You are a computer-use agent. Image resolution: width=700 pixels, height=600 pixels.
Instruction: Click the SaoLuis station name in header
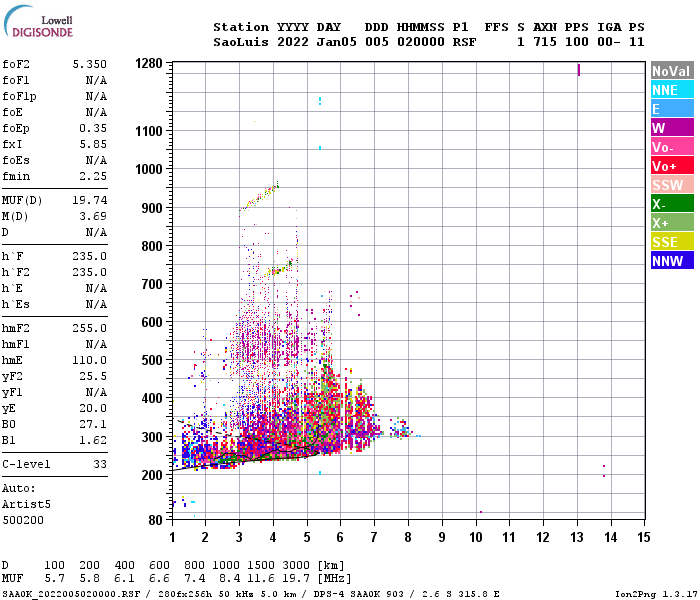pyautogui.click(x=241, y=42)
